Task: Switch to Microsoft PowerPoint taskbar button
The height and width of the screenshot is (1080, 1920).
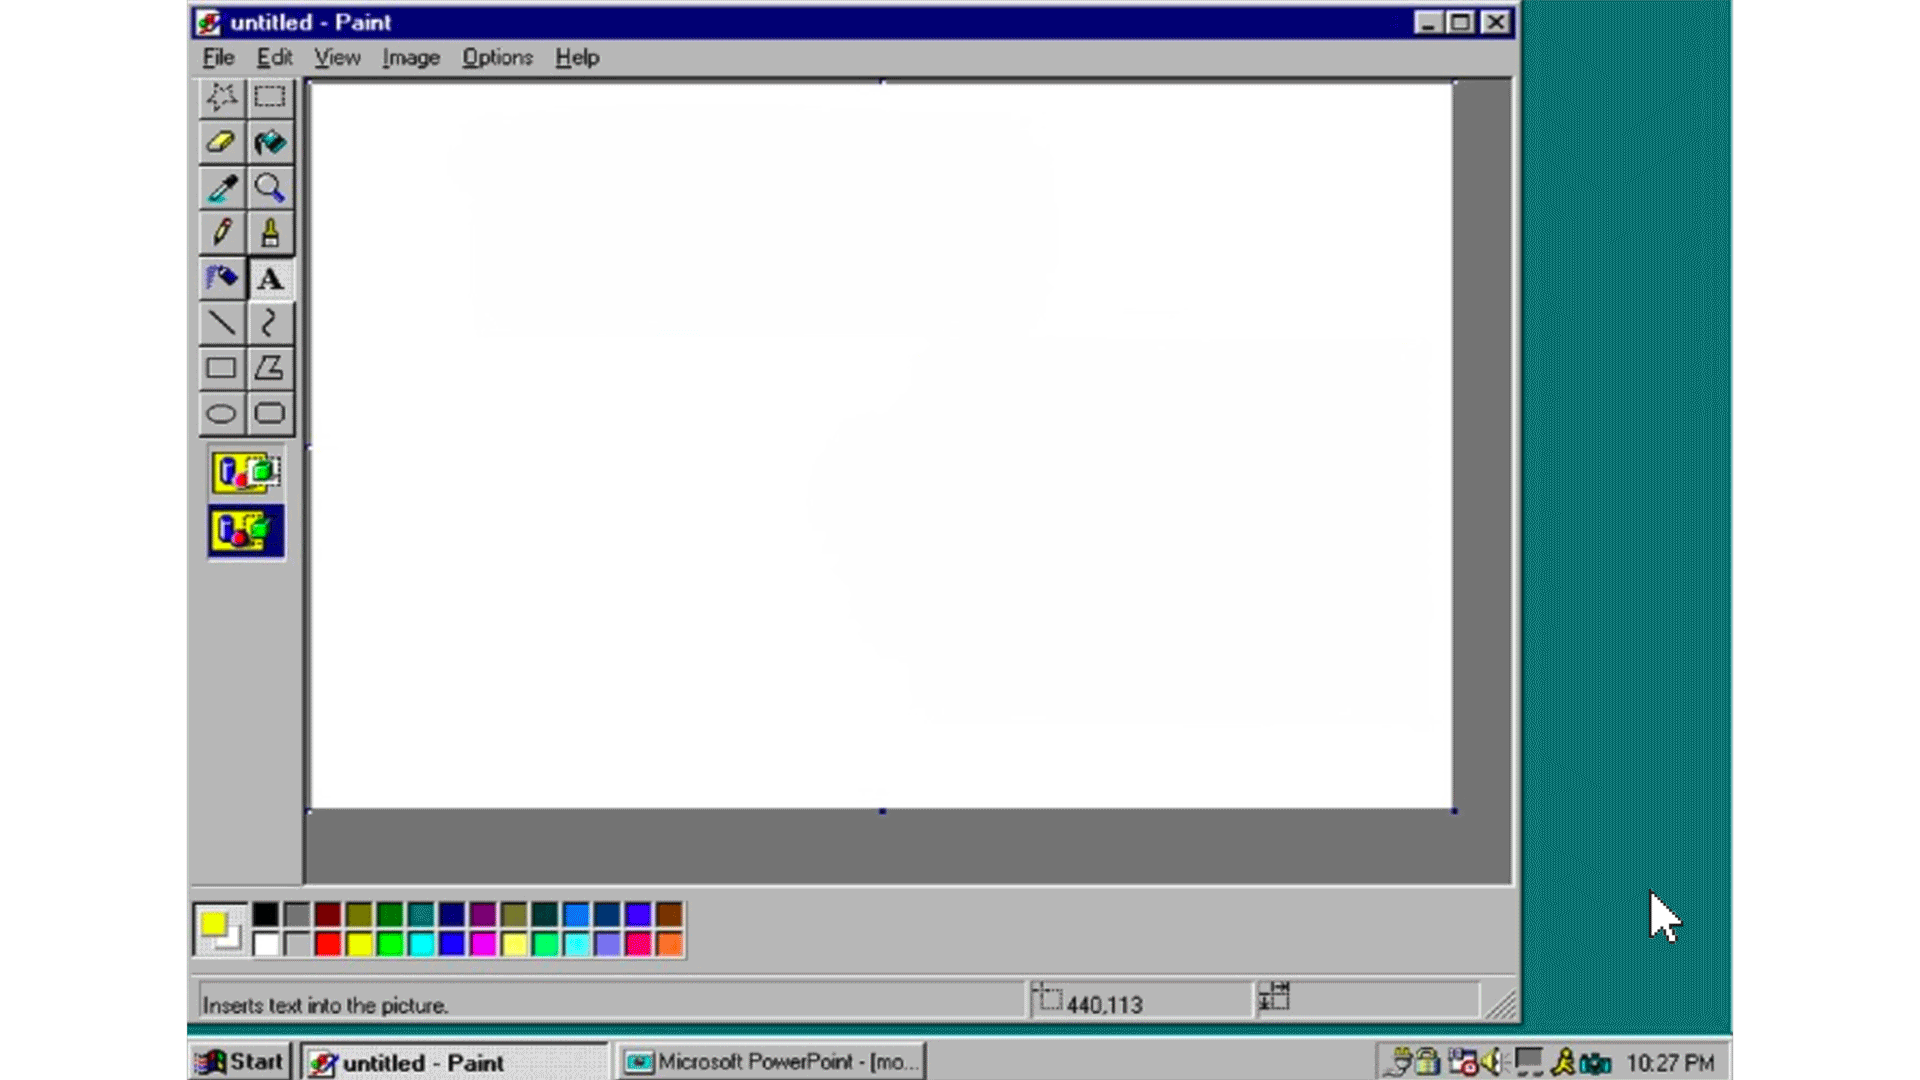Action: tap(772, 1062)
